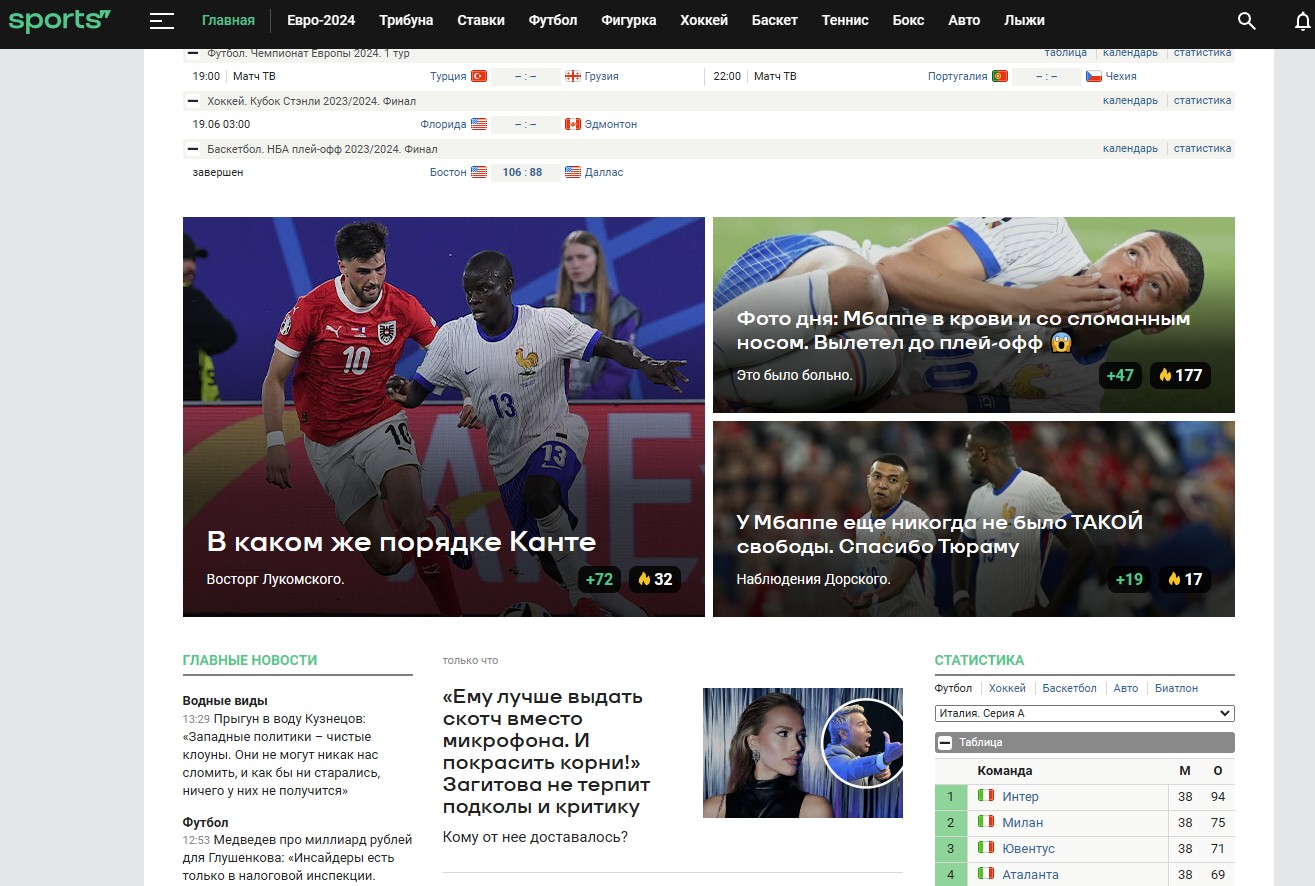The width and height of the screenshot is (1315, 886).
Task: Collapse the Чемпионат Европы 2024 match block
Action: coord(193,53)
